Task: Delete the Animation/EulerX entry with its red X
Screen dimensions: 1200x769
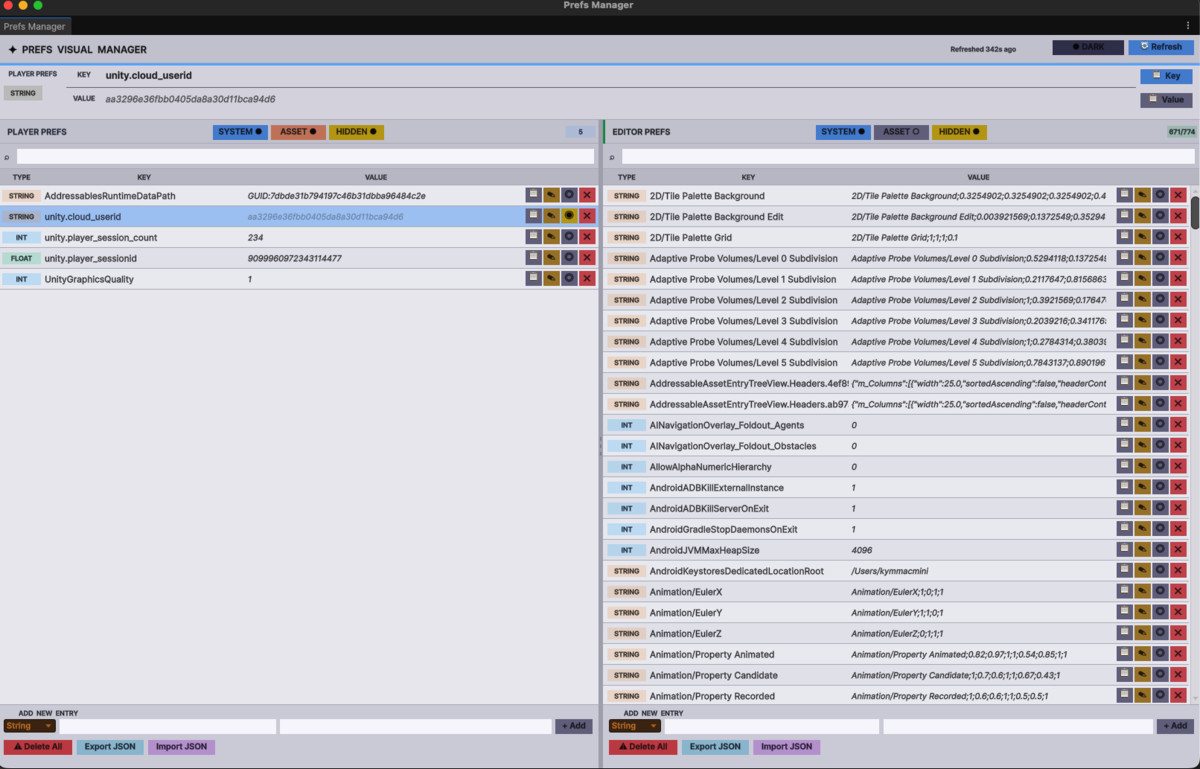Action: coord(1178,592)
